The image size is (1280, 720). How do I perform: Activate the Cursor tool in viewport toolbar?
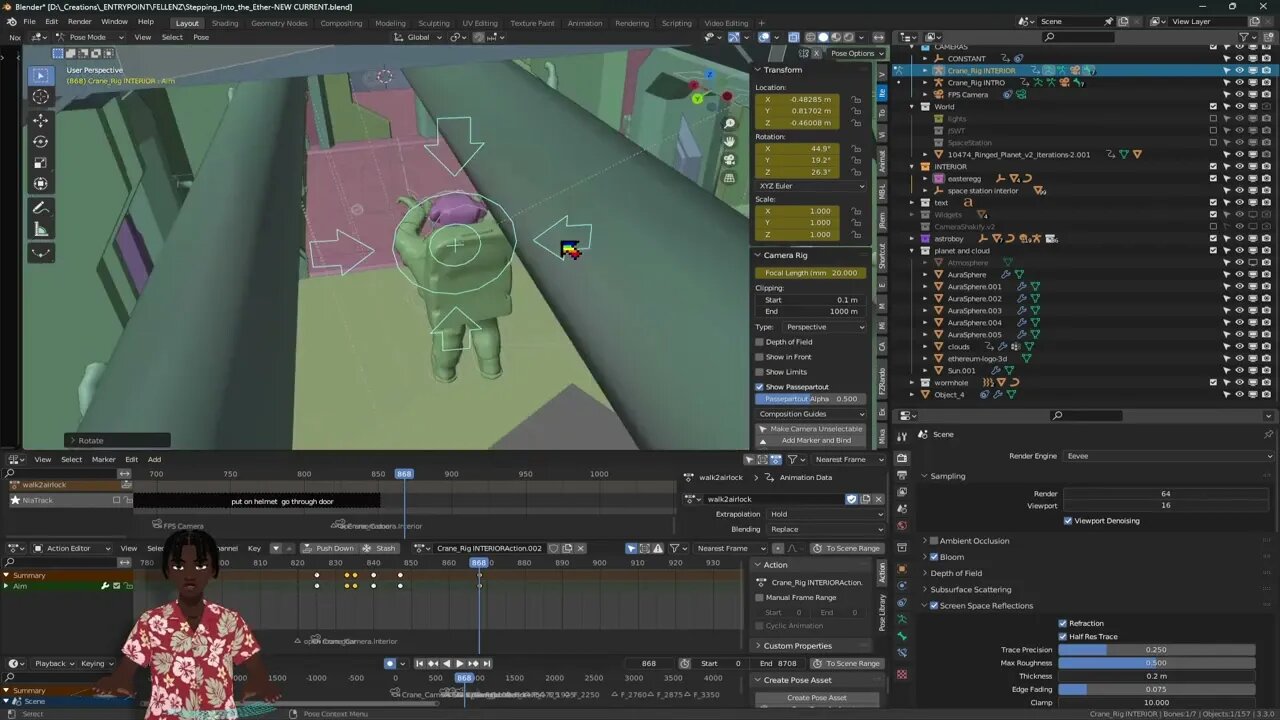(x=41, y=97)
